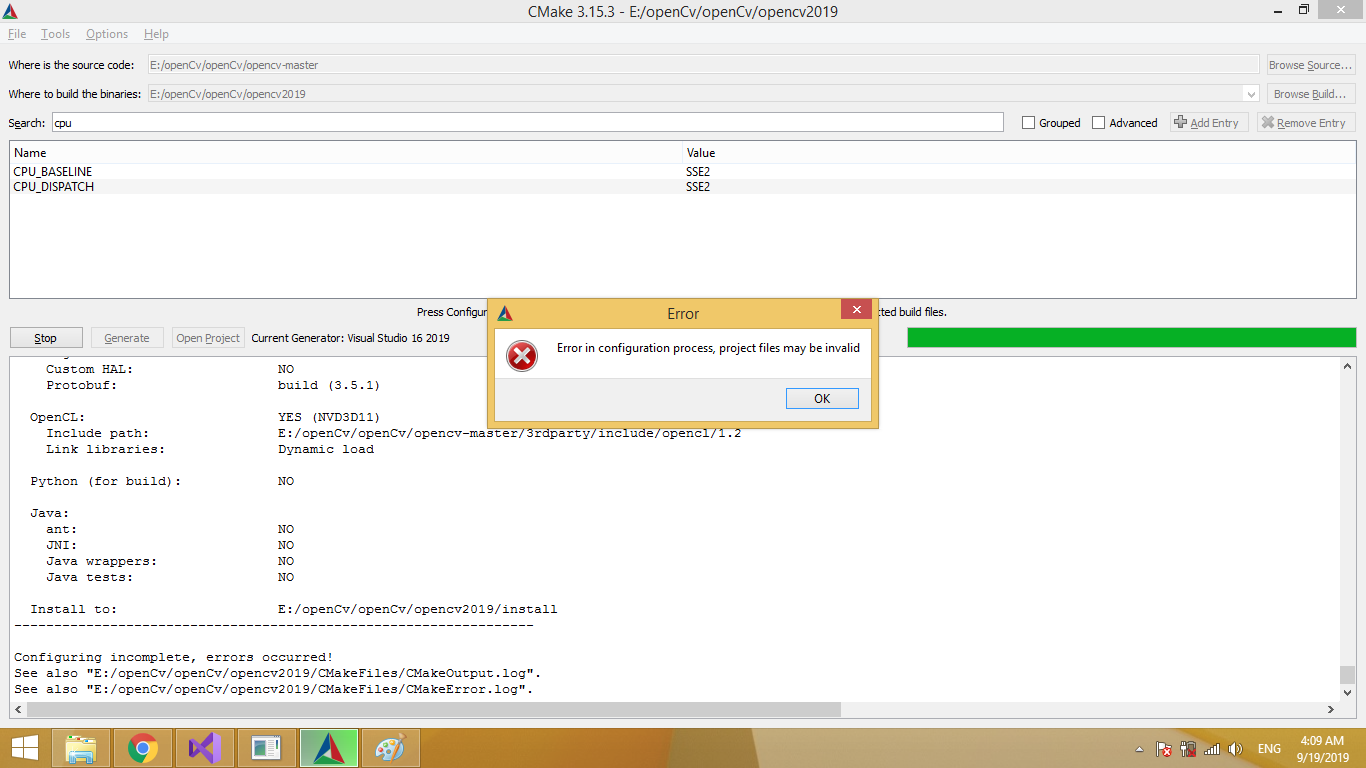Click the CMake logo in the Error dialog

(505, 313)
